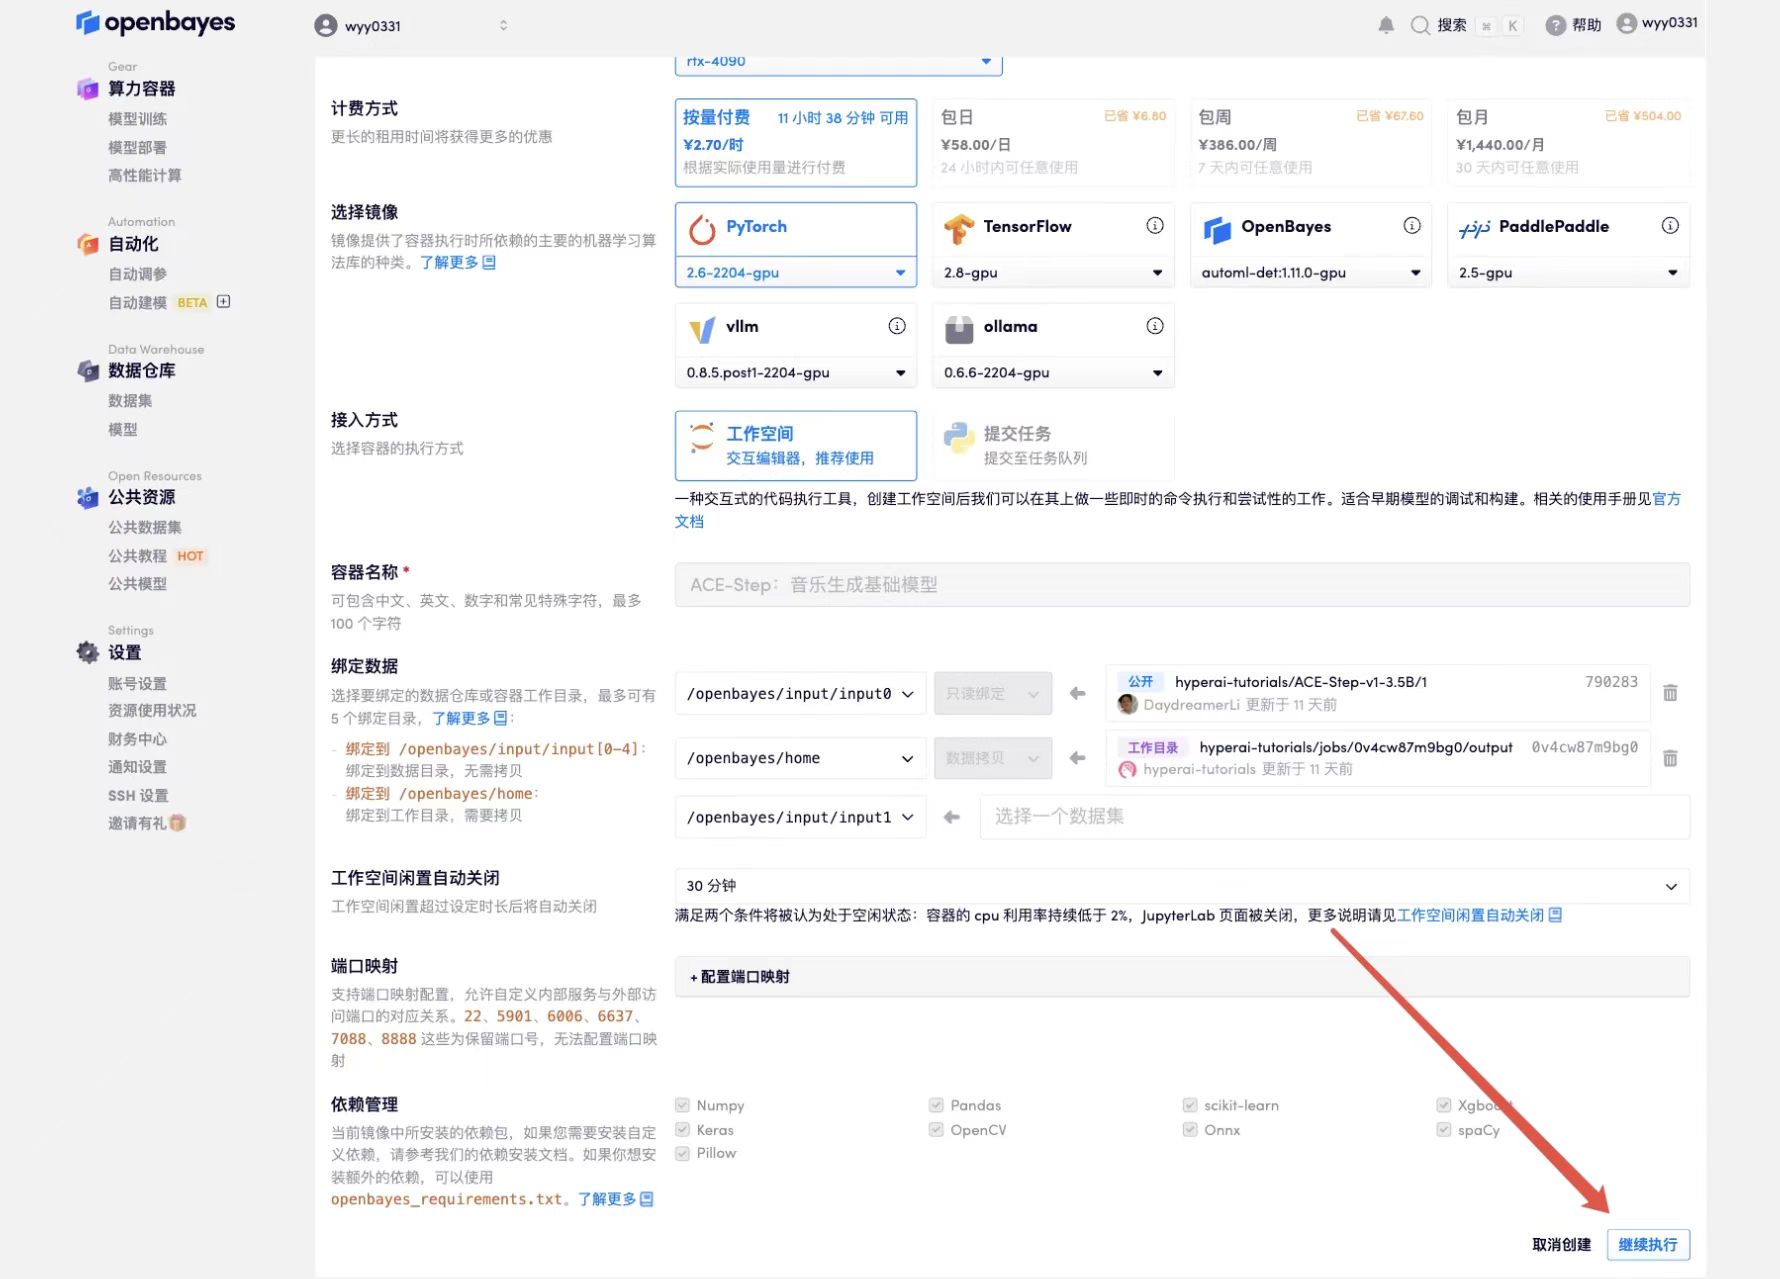
Task: Click the 取消创建 button
Action: (1560, 1244)
